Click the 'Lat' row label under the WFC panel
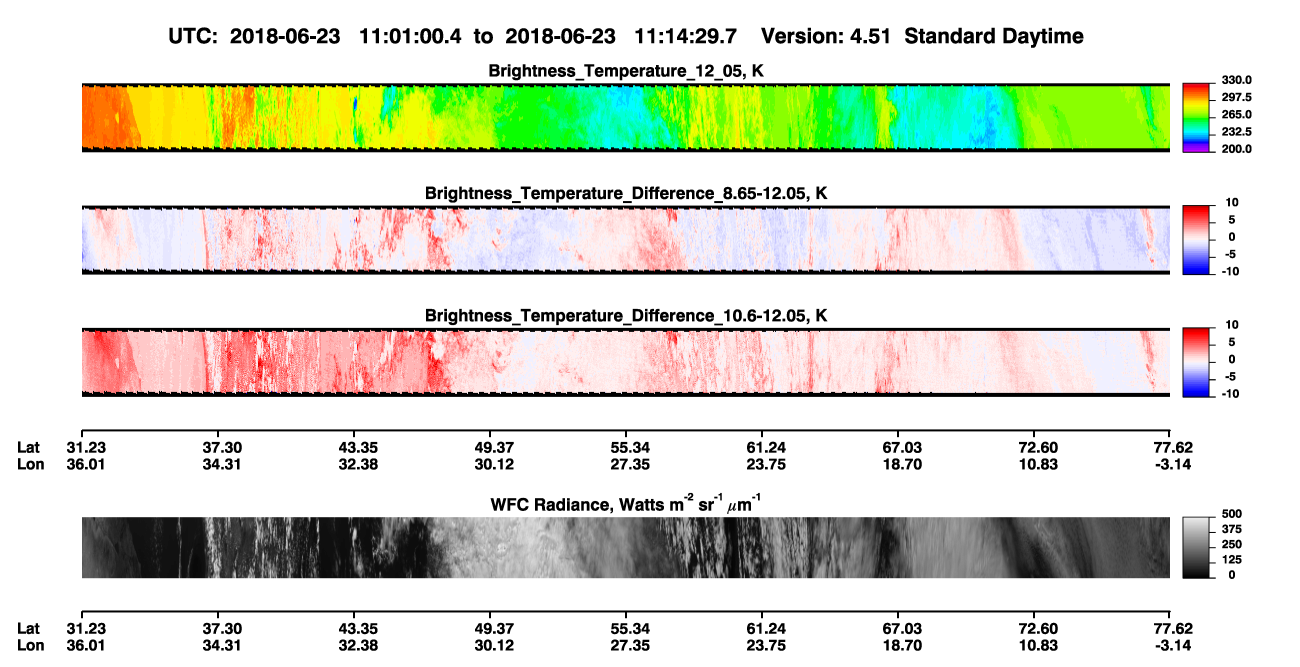This screenshot has width=1300, height=667. [27, 628]
